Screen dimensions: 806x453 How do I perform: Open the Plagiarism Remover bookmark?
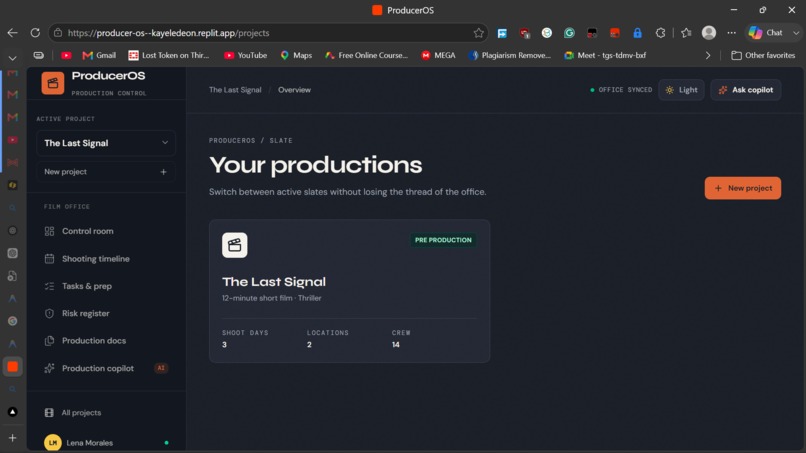pos(509,56)
